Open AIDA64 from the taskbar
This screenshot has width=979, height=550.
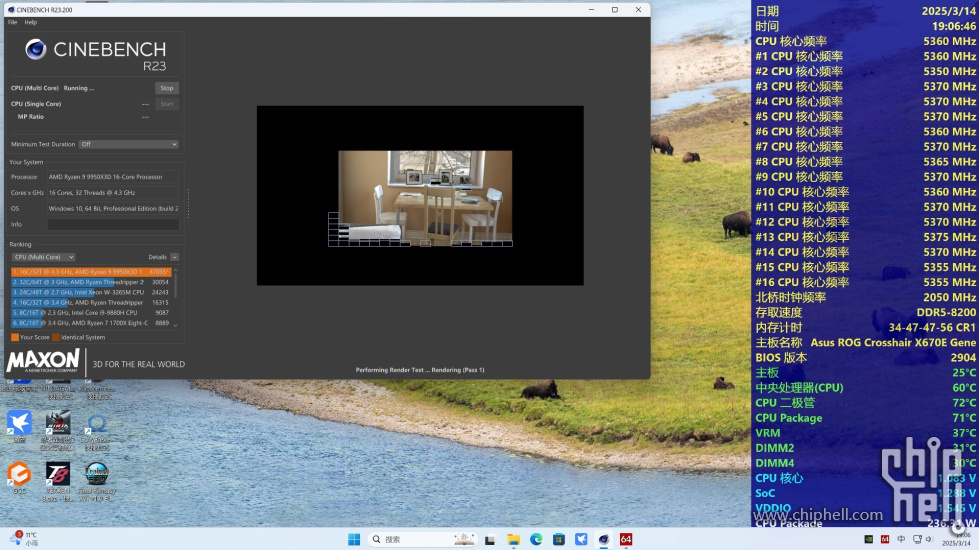(626, 539)
